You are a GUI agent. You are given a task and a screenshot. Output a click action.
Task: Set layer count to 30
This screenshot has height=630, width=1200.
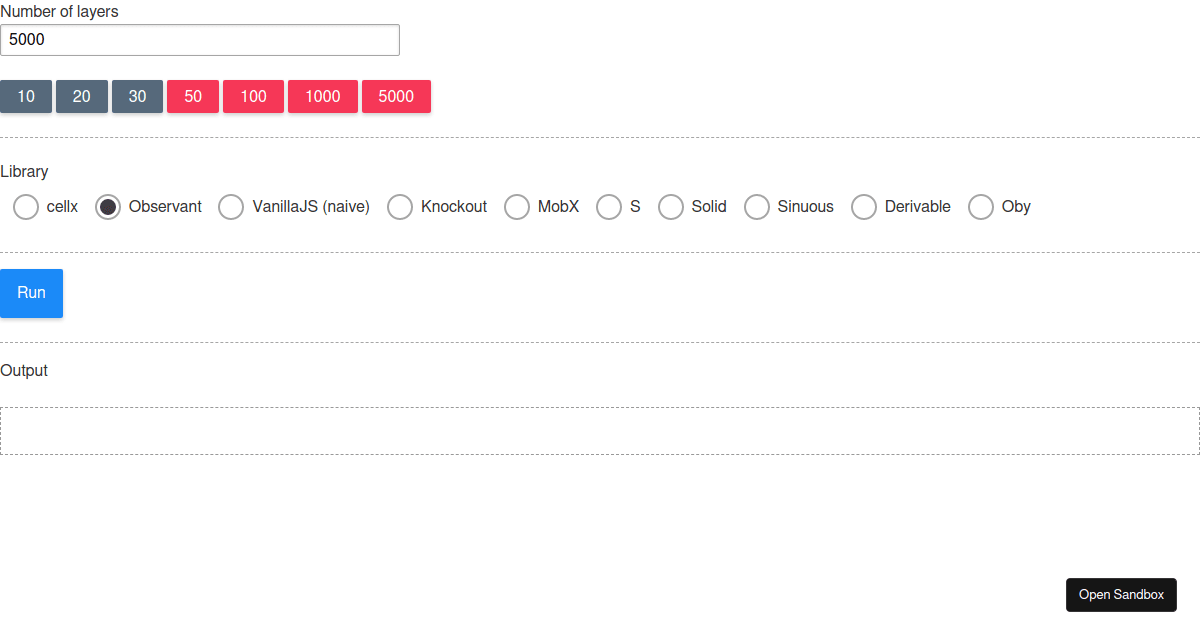pyautogui.click(x=137, y=96)
